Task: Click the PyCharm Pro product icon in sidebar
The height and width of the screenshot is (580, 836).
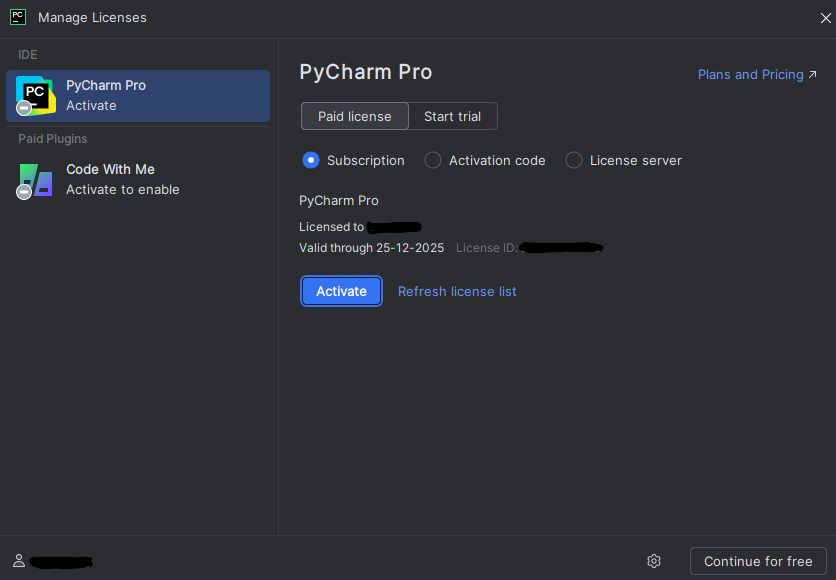Action: pos(35,95)
